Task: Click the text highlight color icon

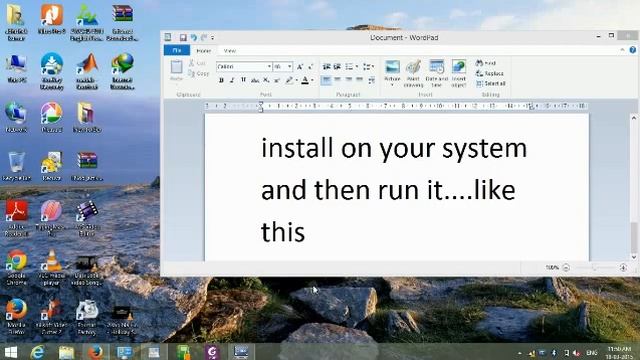Action: [289, 80]
